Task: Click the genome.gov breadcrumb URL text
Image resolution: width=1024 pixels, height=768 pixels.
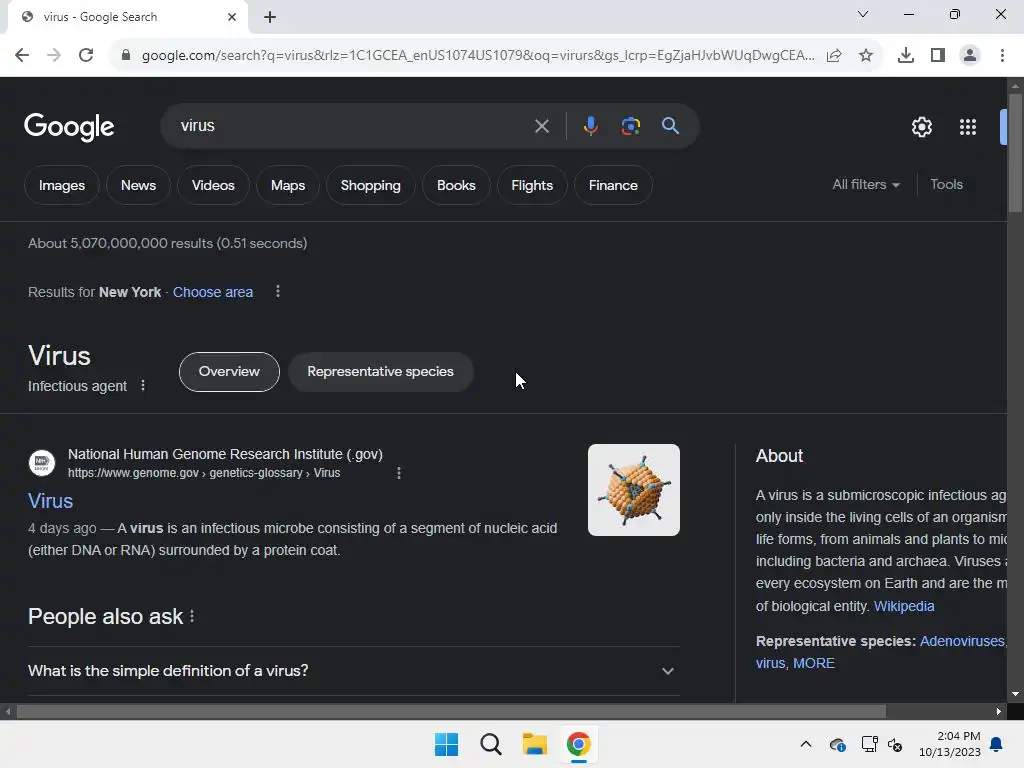Action: [x=204, y=473]
